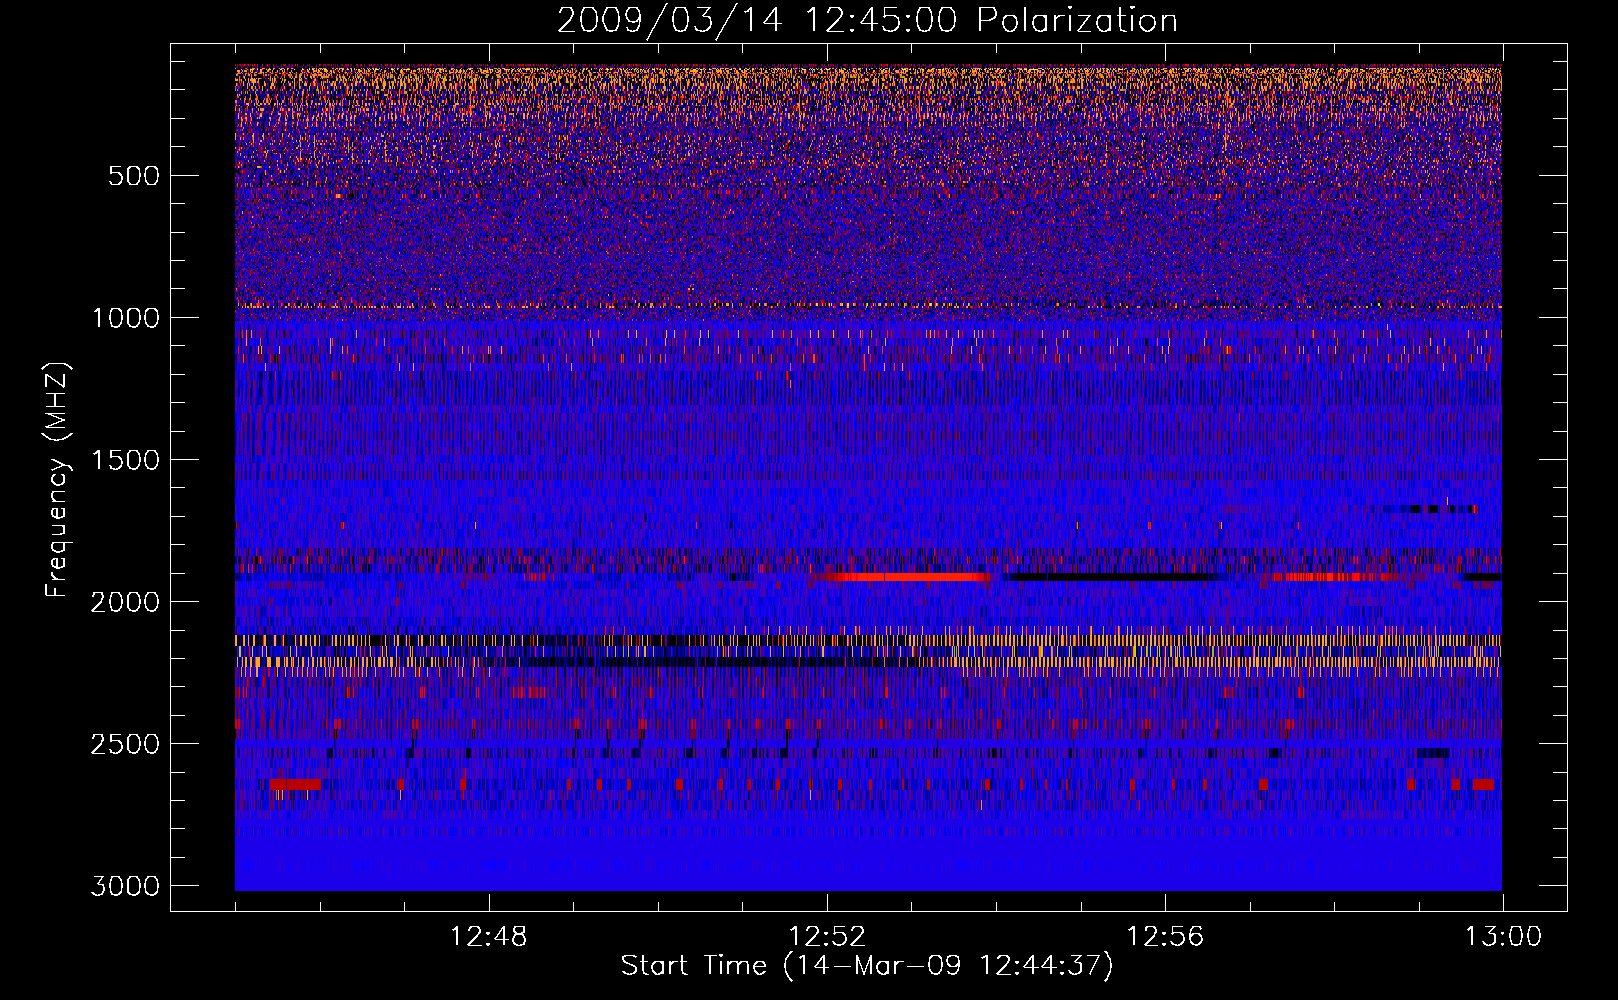Click the 'Start Time (14-Mar-09 12:44:37)' label

(x=867, y=966)
